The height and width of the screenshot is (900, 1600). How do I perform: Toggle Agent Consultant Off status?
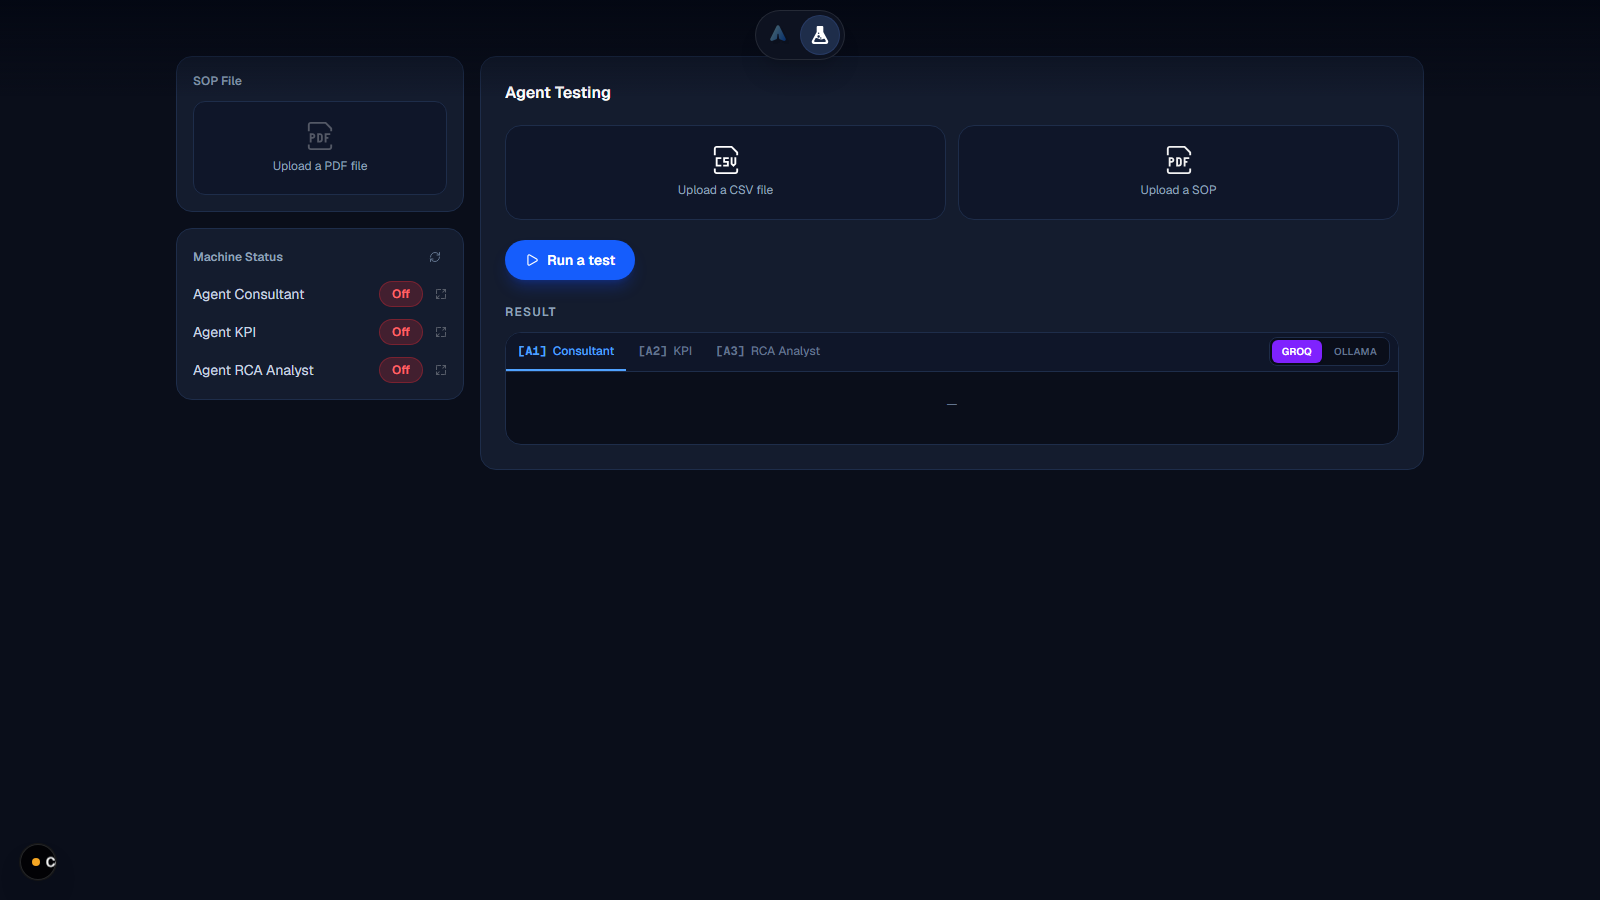(401, 294)
